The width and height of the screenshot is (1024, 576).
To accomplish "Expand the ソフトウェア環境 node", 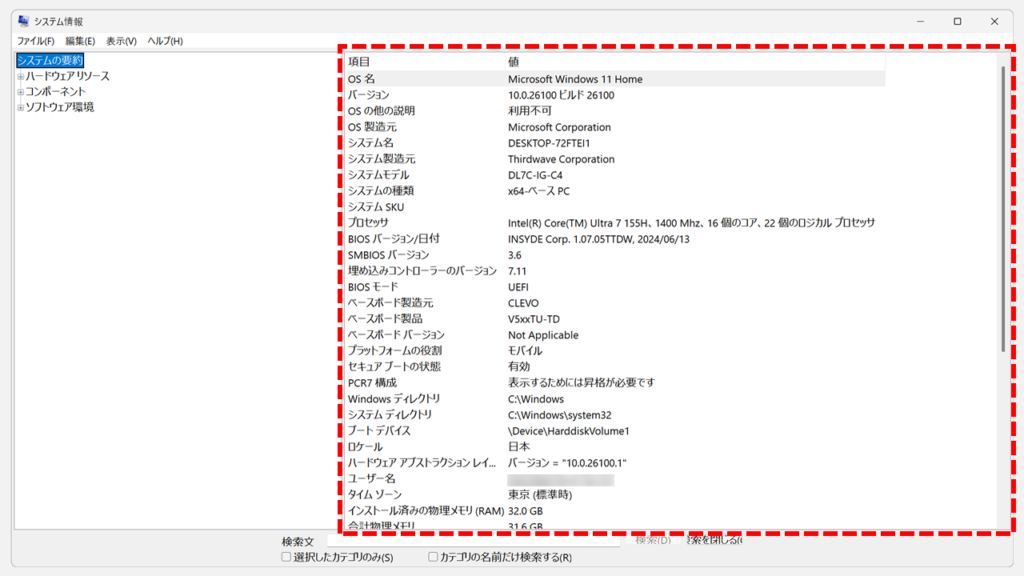I will [20, 108].
